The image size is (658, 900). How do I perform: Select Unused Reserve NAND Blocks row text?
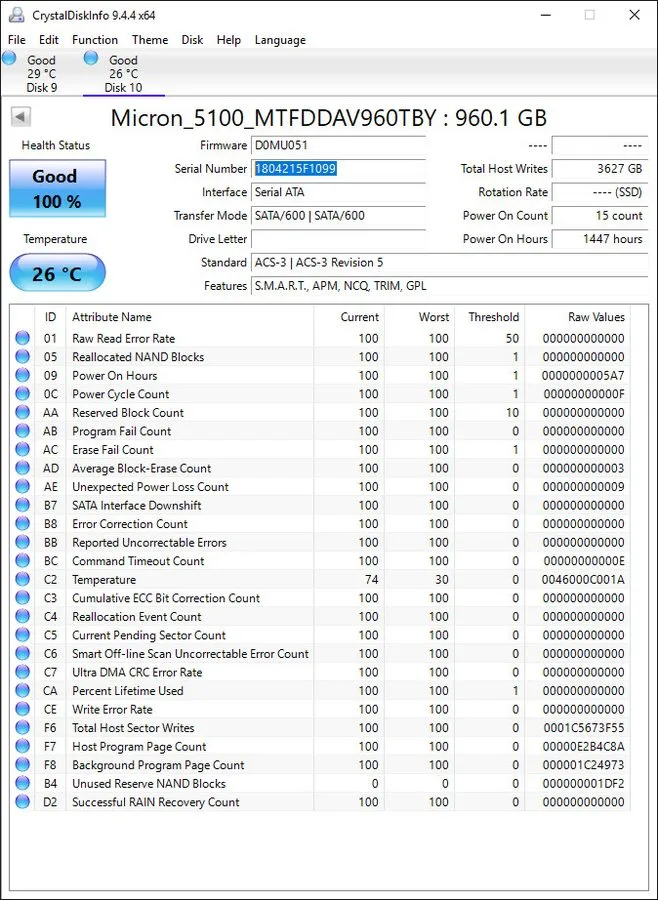point(149,783)
